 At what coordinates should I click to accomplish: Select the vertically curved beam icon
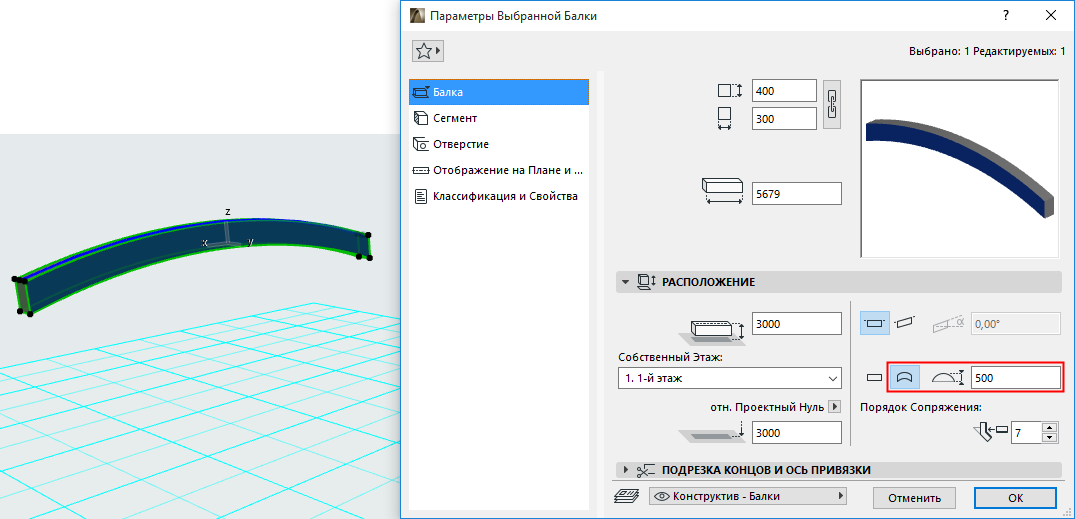coord(904,377)
